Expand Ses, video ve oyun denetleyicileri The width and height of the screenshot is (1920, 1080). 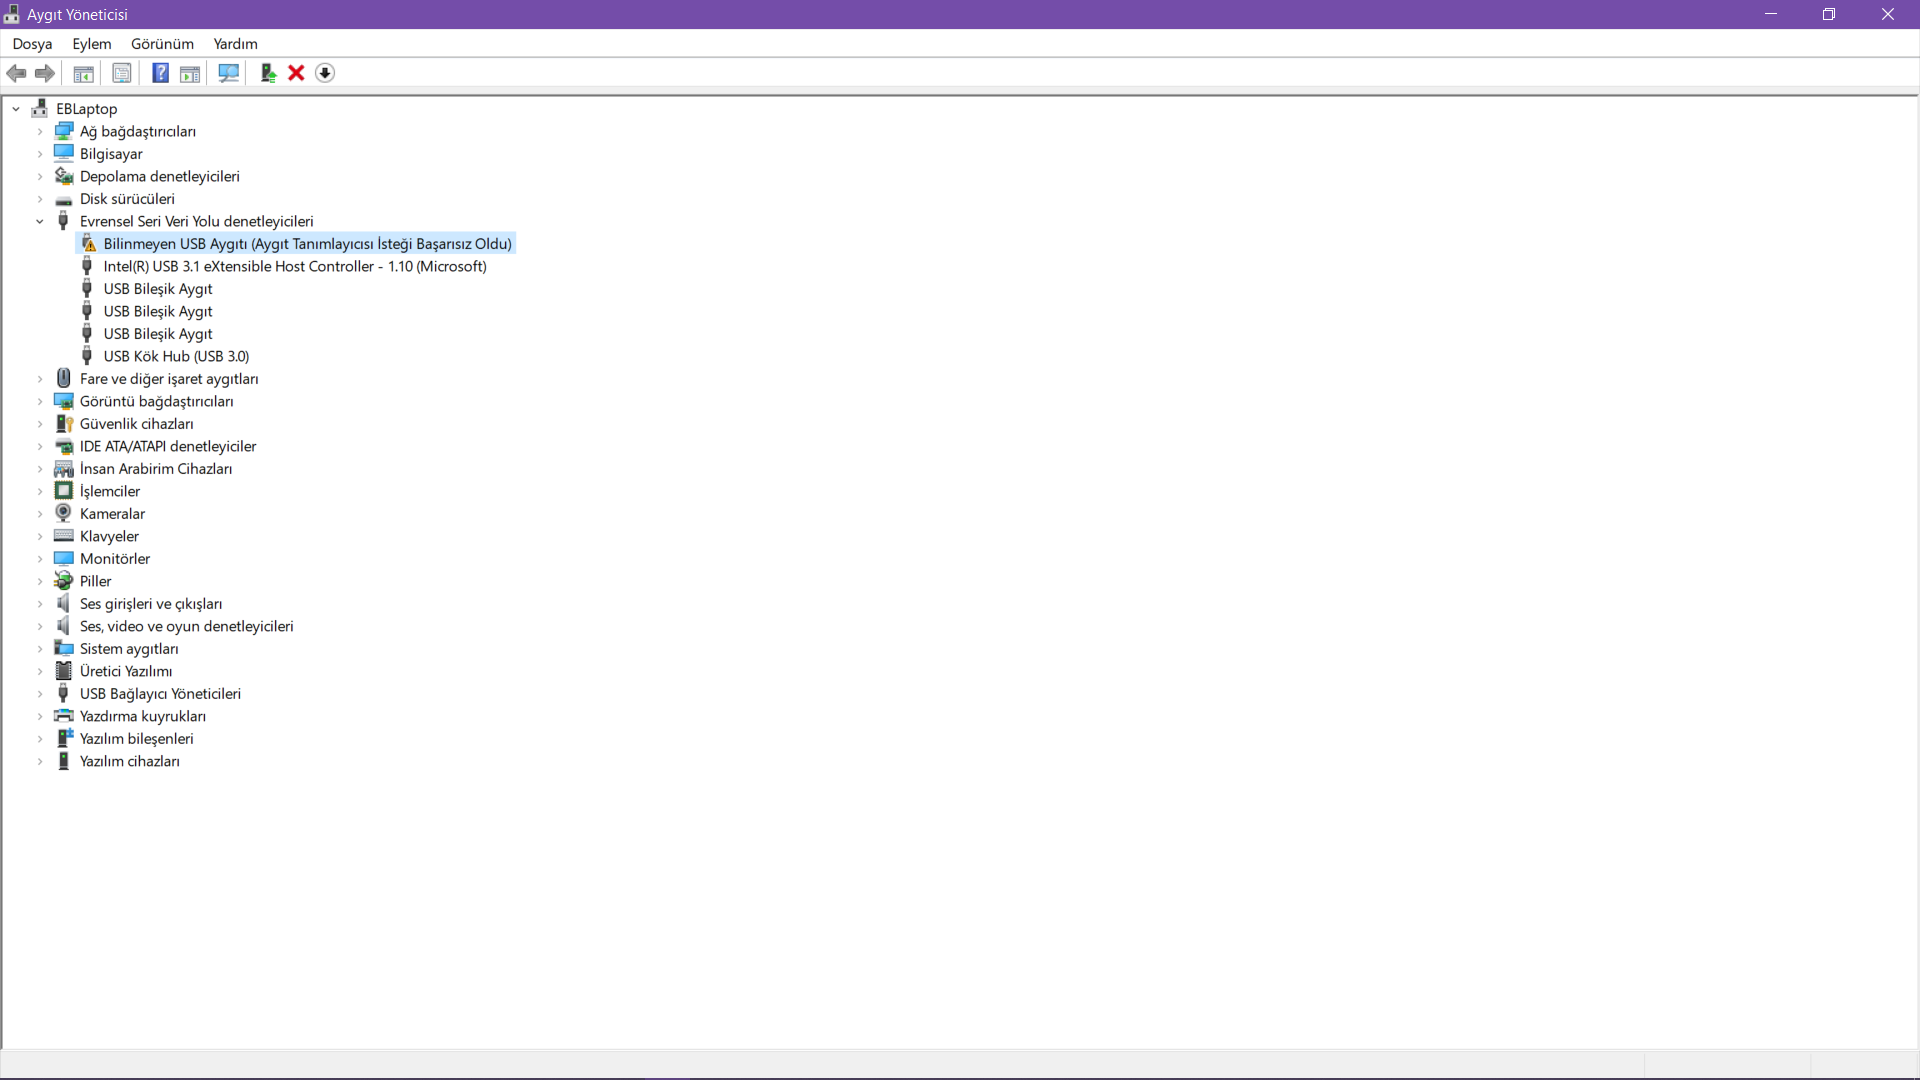tap(40, 626)
